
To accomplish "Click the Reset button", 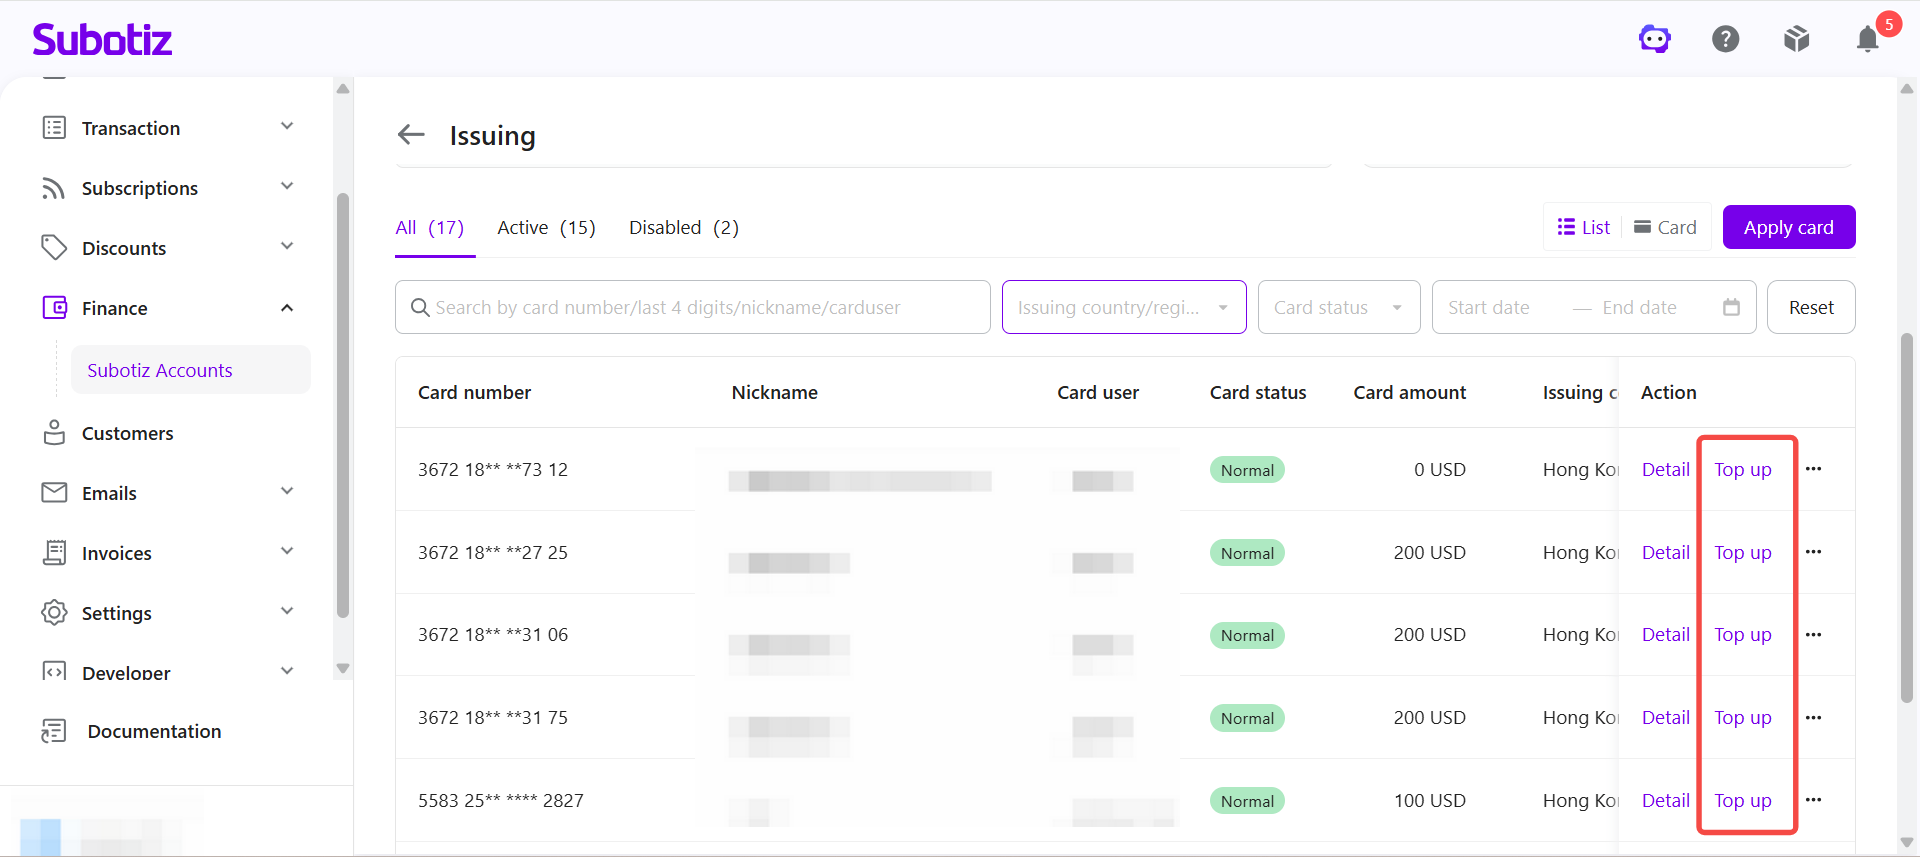I will pyautogui.click(x=1811, y=307).
